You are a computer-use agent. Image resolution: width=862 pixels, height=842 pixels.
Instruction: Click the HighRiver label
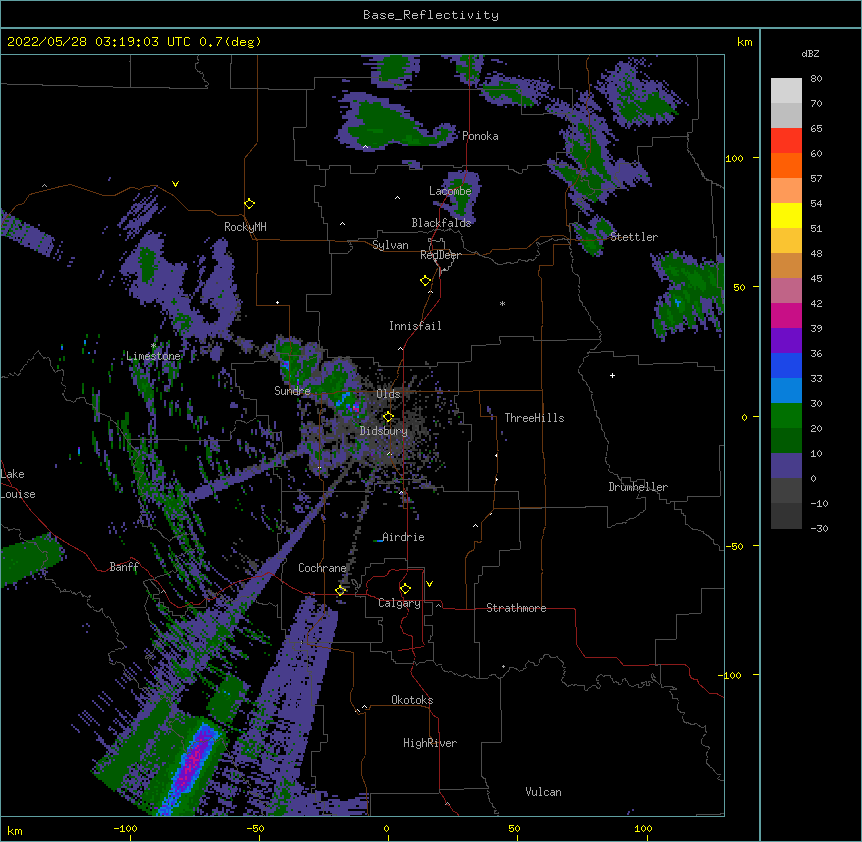pyautogui.click(x=430, y=743)
